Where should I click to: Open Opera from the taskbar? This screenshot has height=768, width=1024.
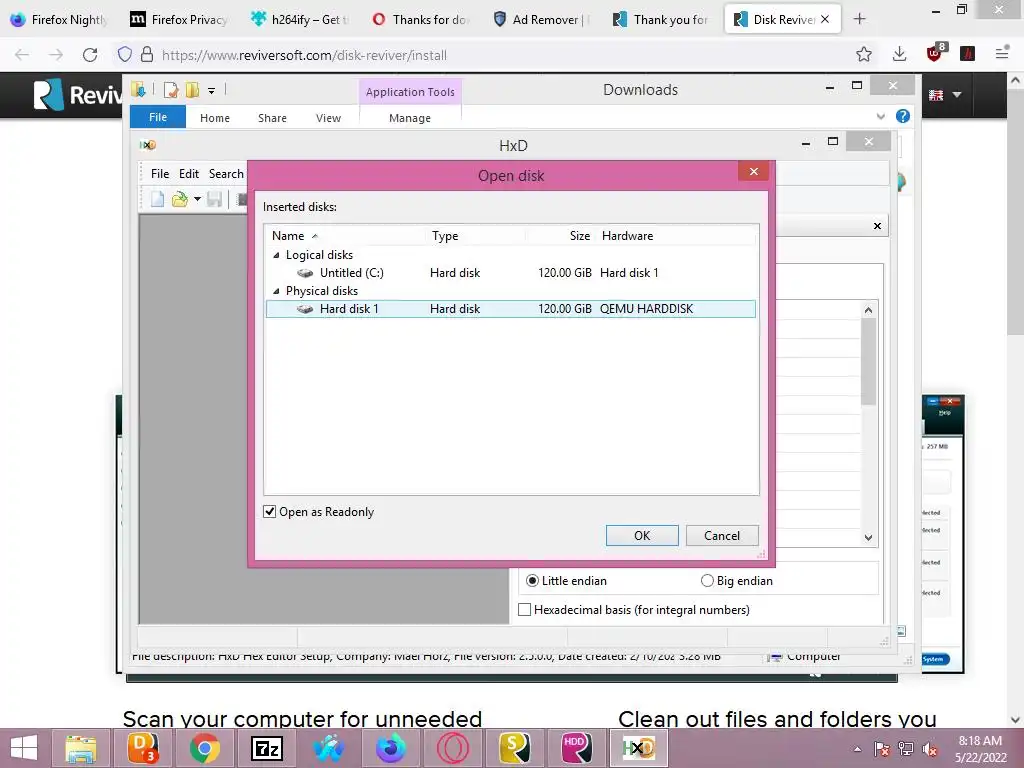click(453, 748)
